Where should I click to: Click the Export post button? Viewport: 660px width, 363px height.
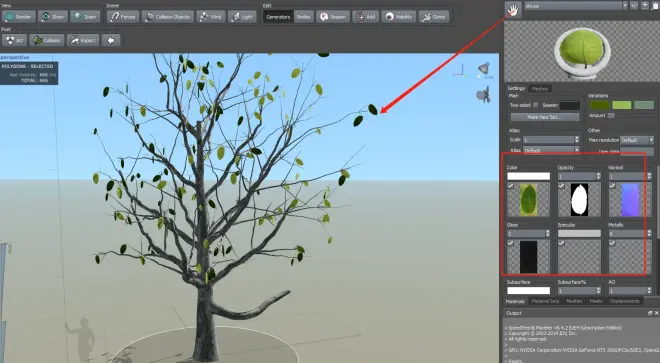(x=83, y=40)
